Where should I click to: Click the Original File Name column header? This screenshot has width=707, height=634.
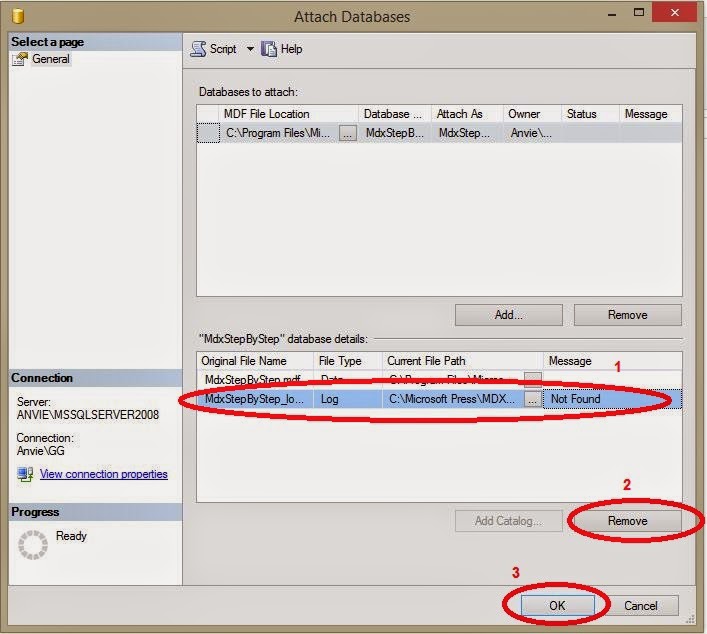[x=255, y=361]
